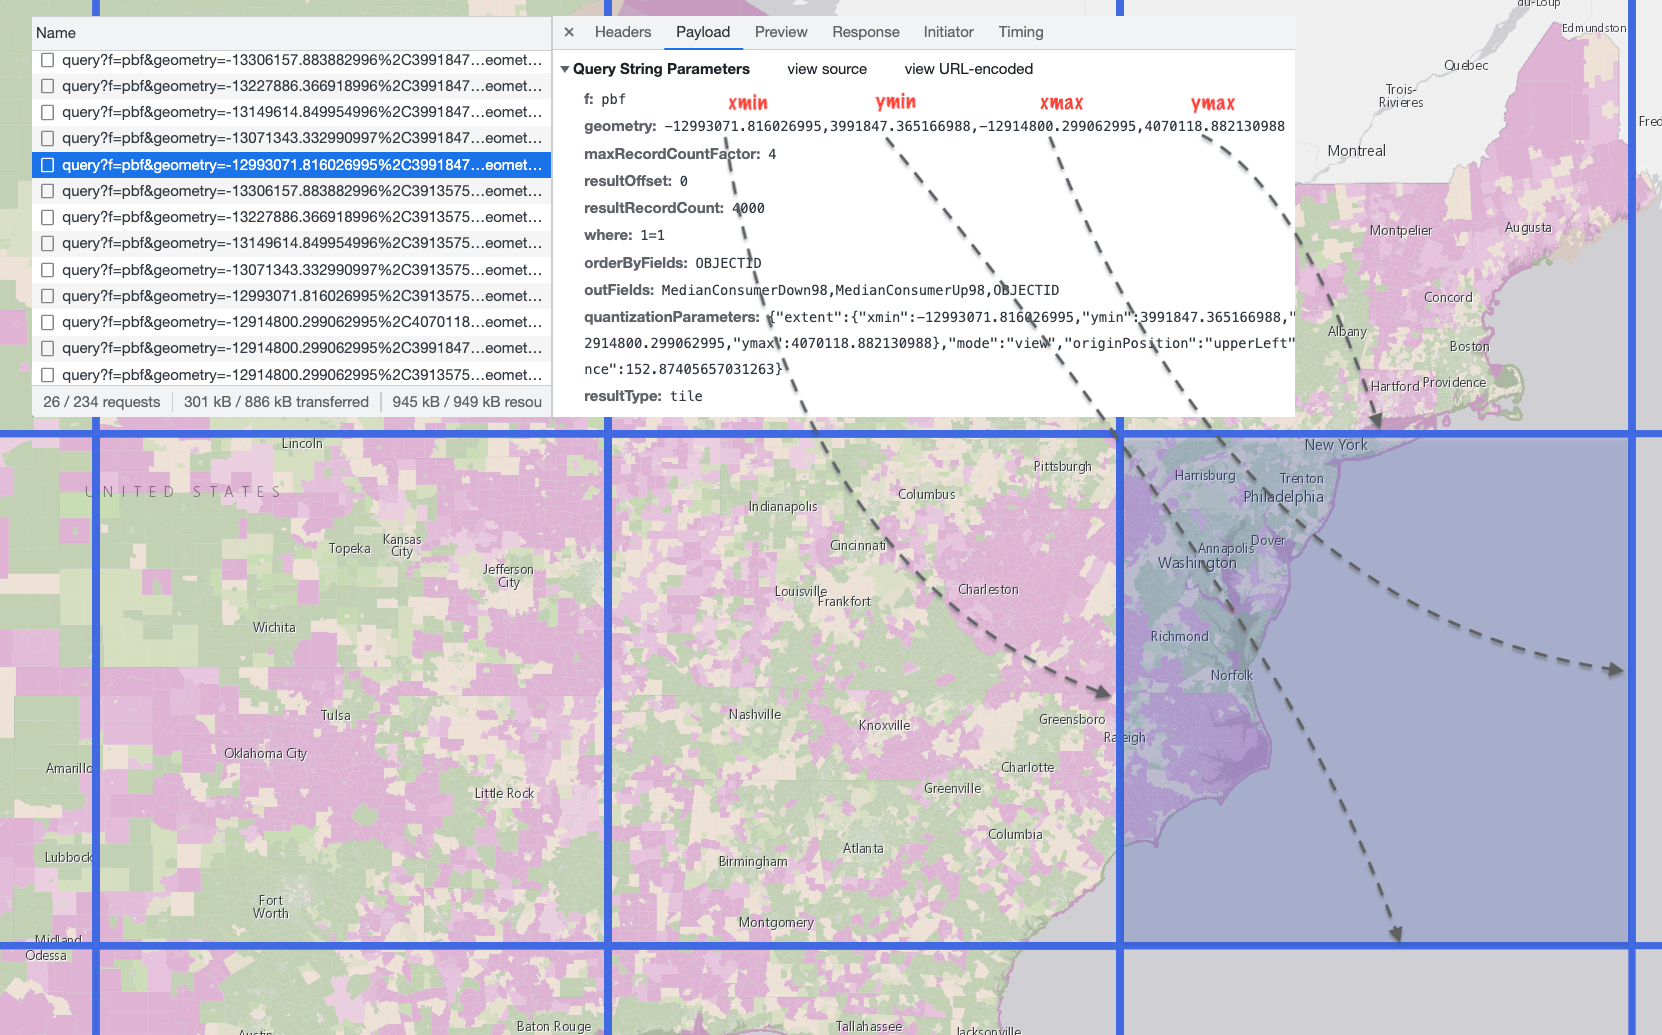Select the -12914800 4070118 request row
Screen dimensions: 1662x1035
click(x=291, y=322)
